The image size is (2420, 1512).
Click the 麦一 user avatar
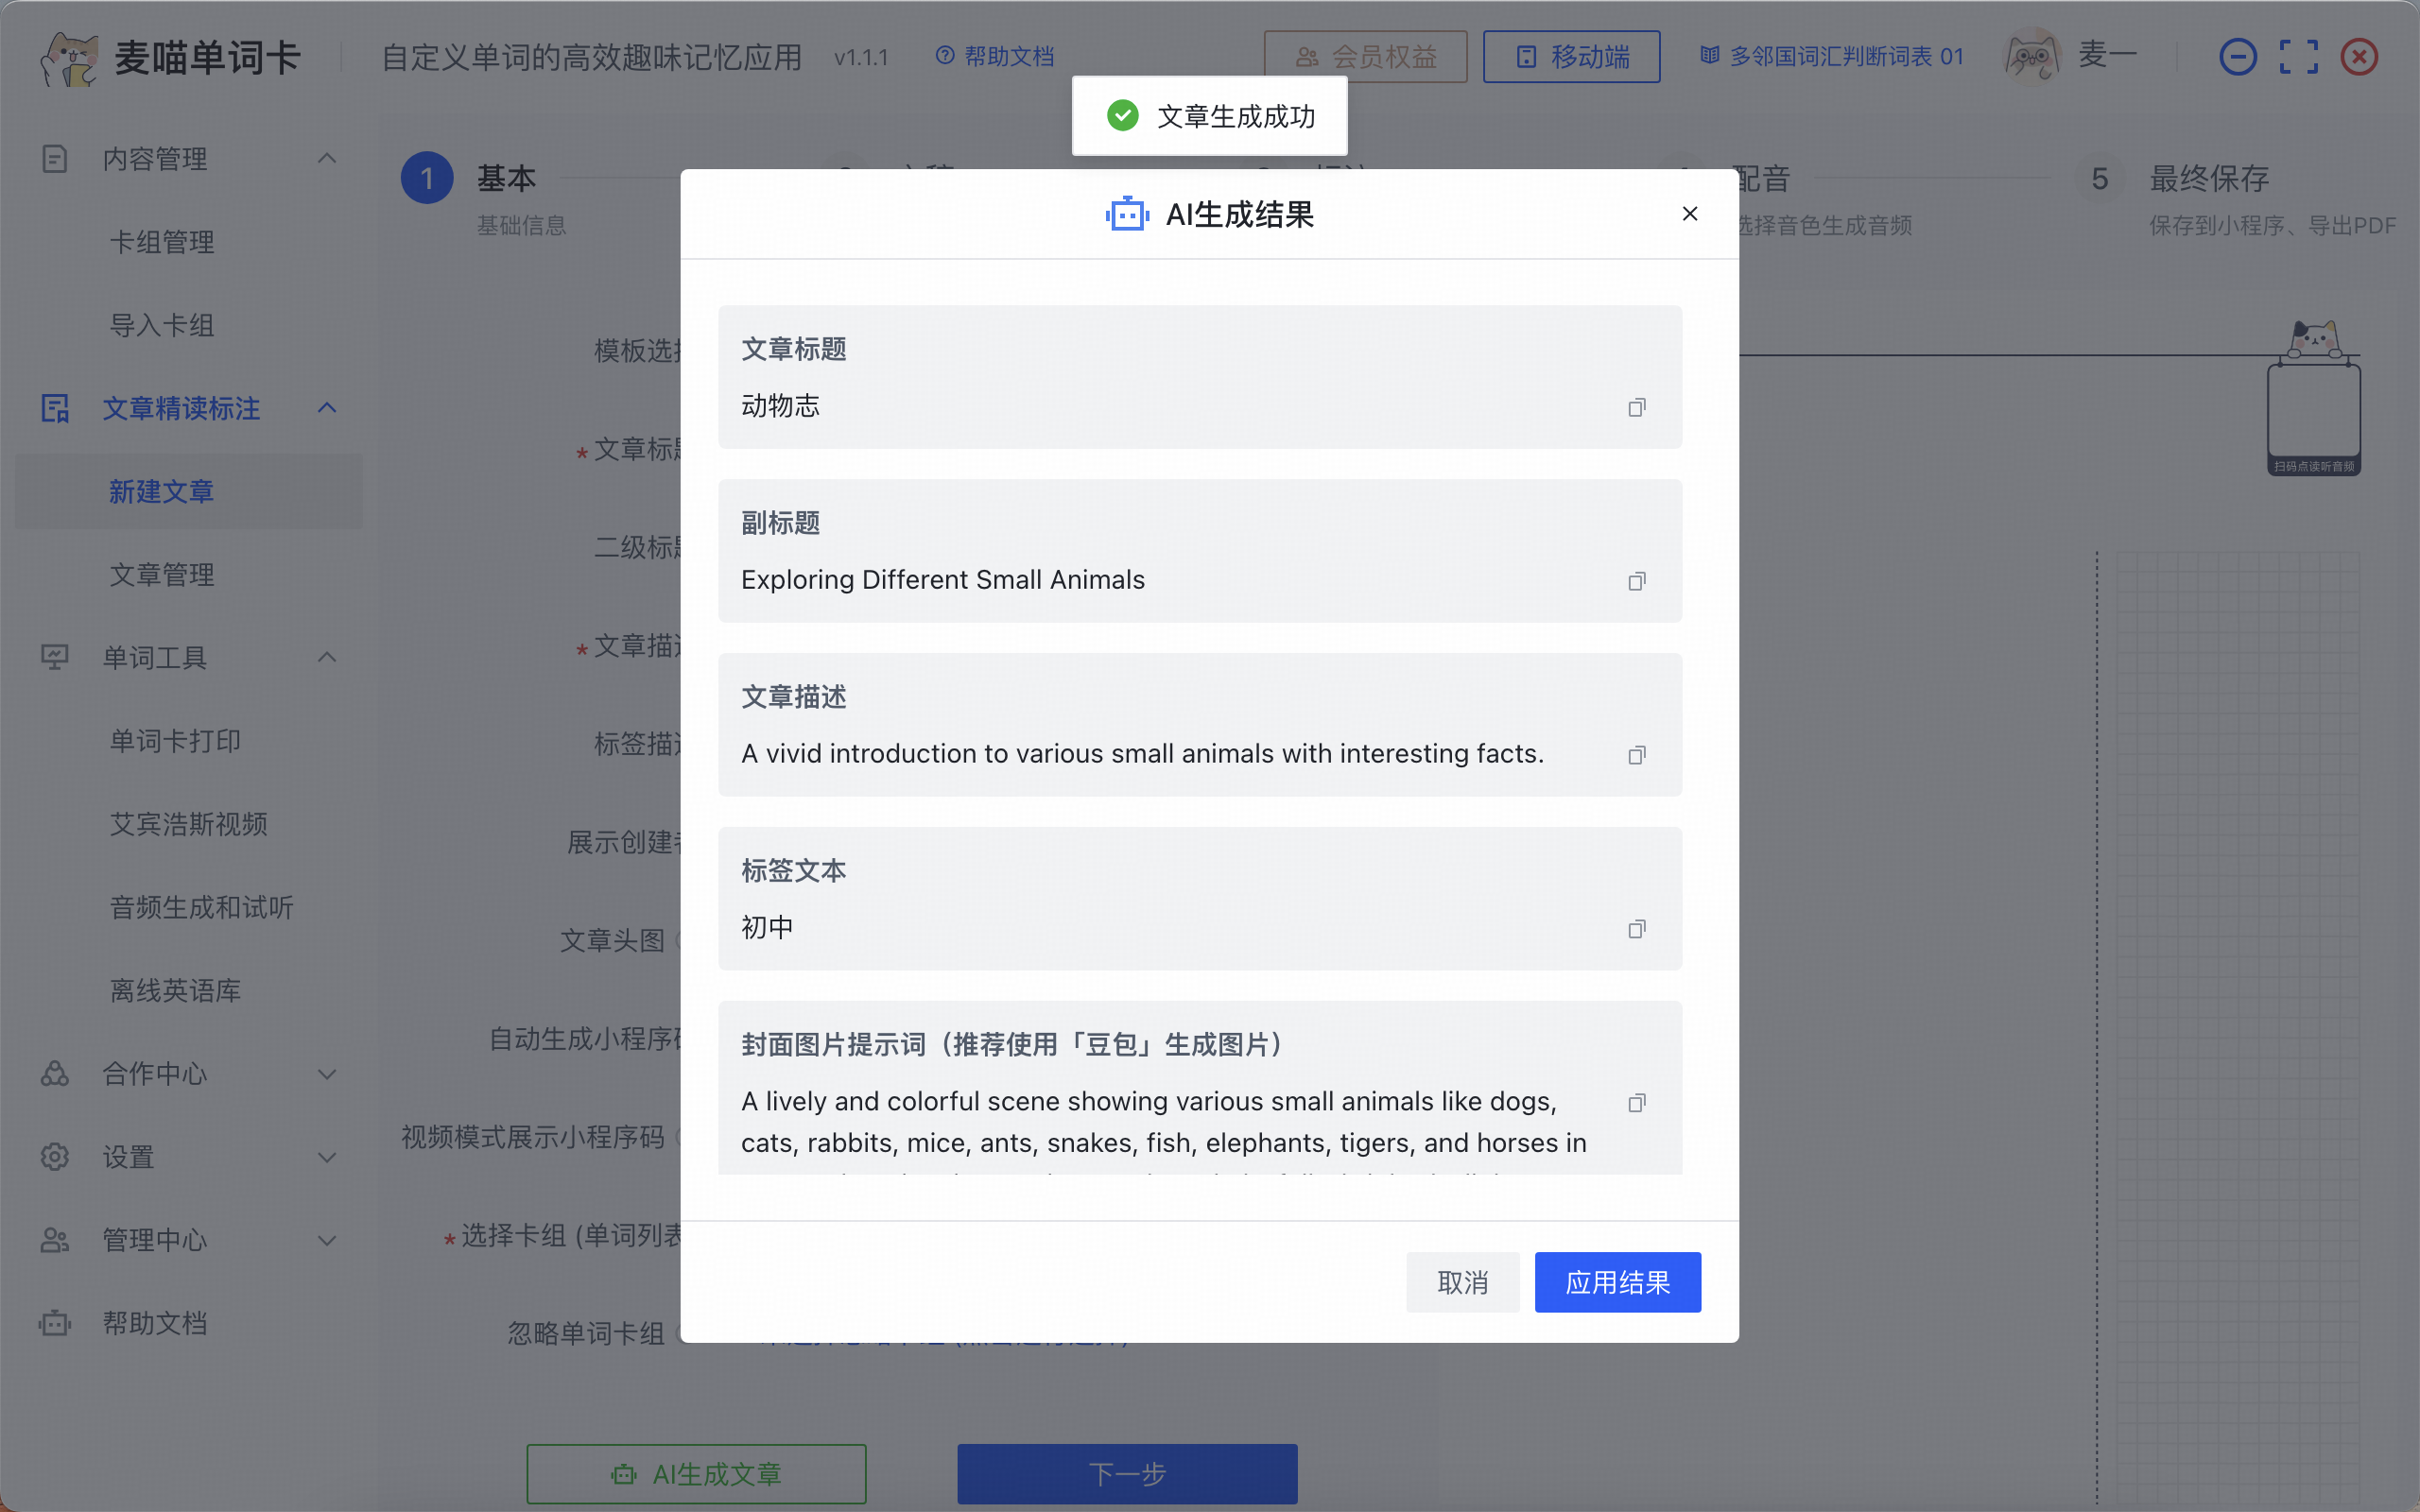tap(2032, 57)
